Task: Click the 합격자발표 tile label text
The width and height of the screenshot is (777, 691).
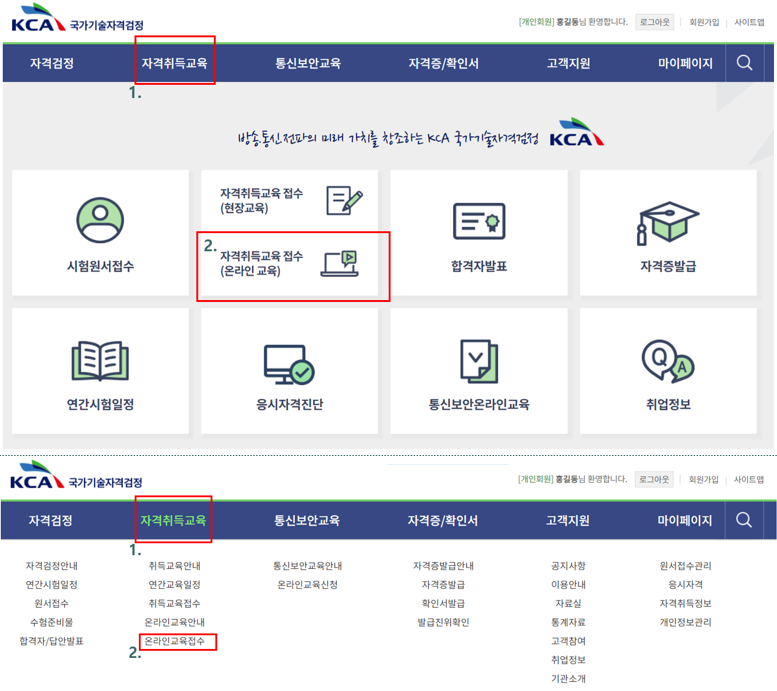Action: click(479, 266)
